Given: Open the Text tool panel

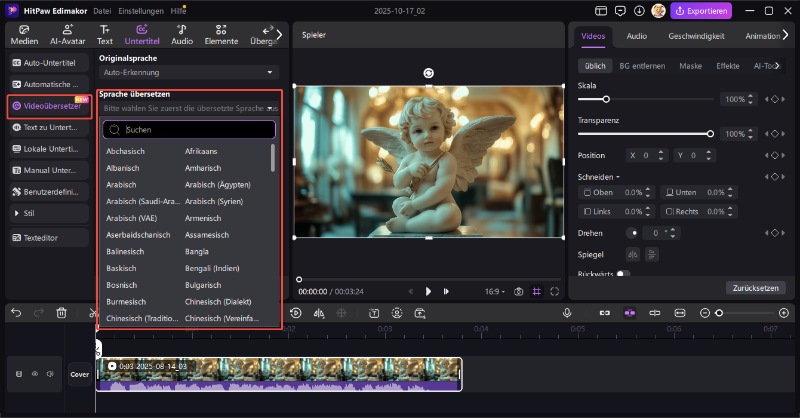Looking at the screenshot, I should pyautogui.click(x=105, y=35).
